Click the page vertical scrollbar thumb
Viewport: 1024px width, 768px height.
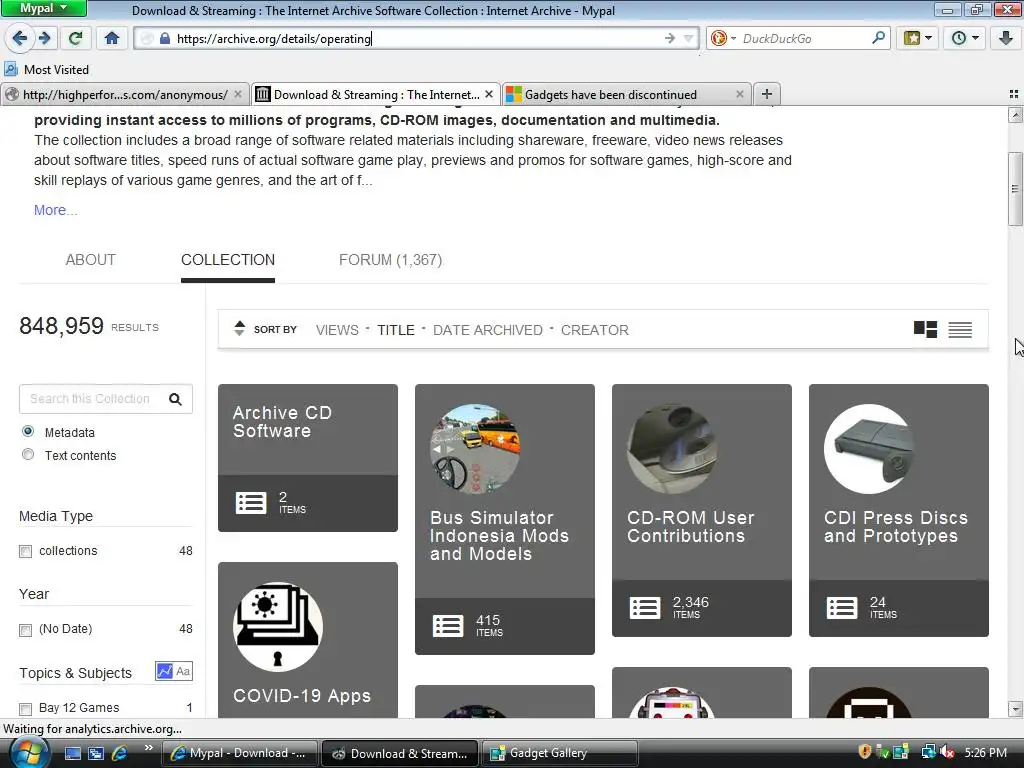(x=1015, y=189)
